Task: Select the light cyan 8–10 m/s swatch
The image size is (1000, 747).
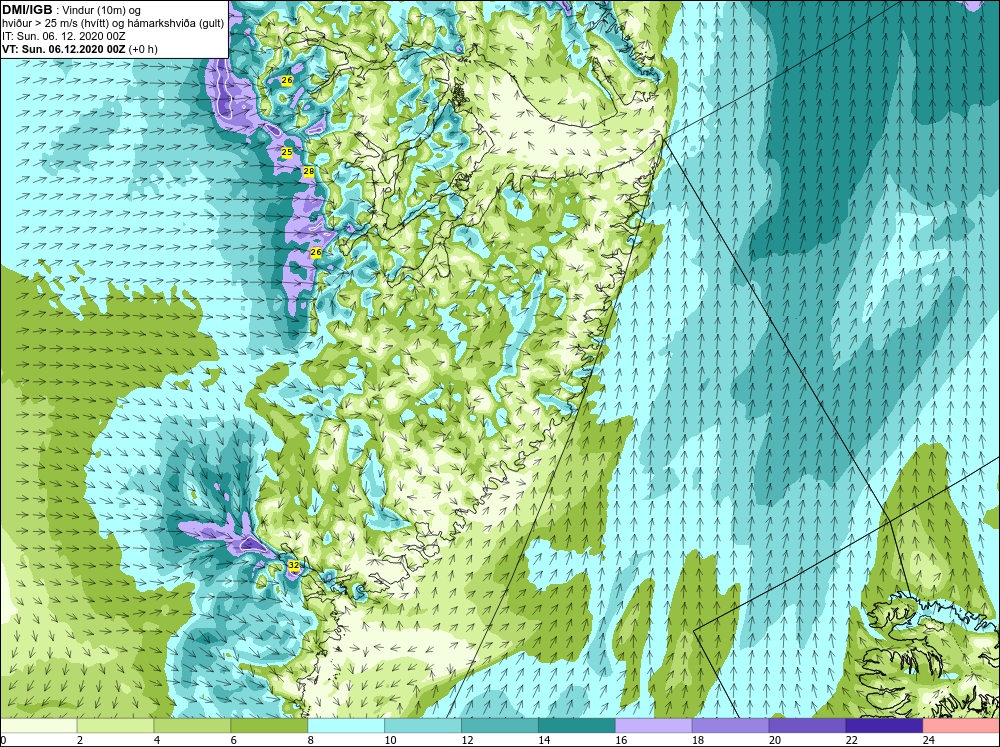Action: pyautogui.click(x=346, y=726)
